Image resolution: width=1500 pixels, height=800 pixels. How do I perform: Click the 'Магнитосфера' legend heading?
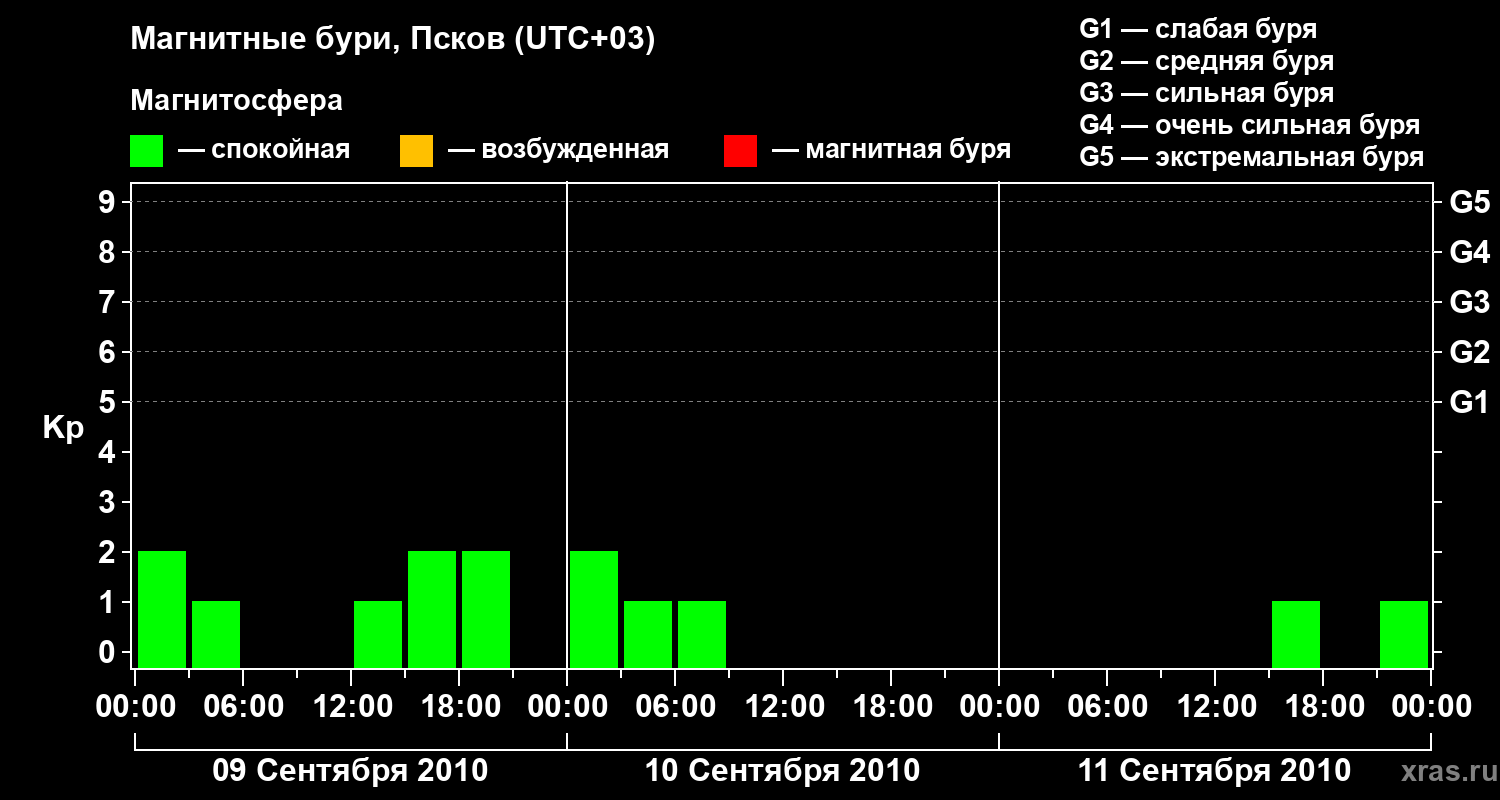point(237,101)
